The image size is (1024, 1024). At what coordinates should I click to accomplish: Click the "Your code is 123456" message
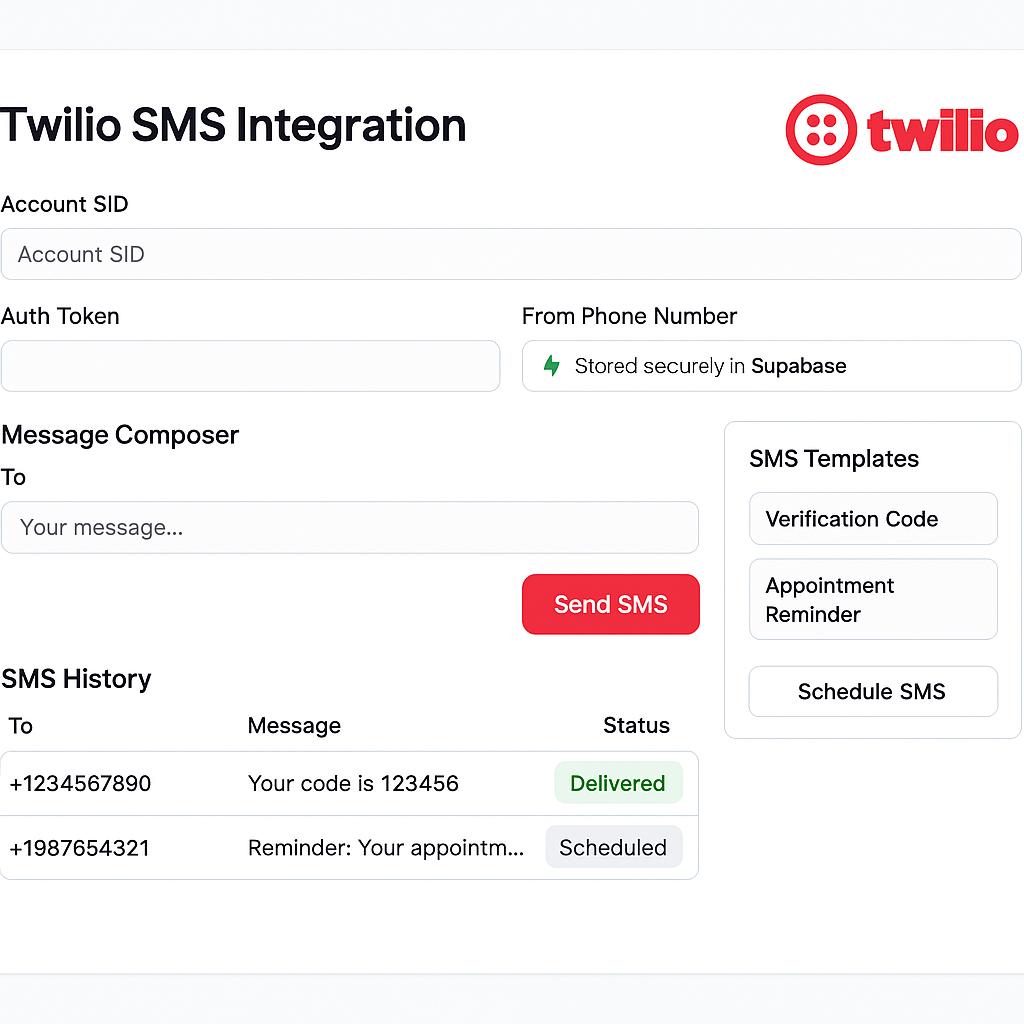(353, 783)
